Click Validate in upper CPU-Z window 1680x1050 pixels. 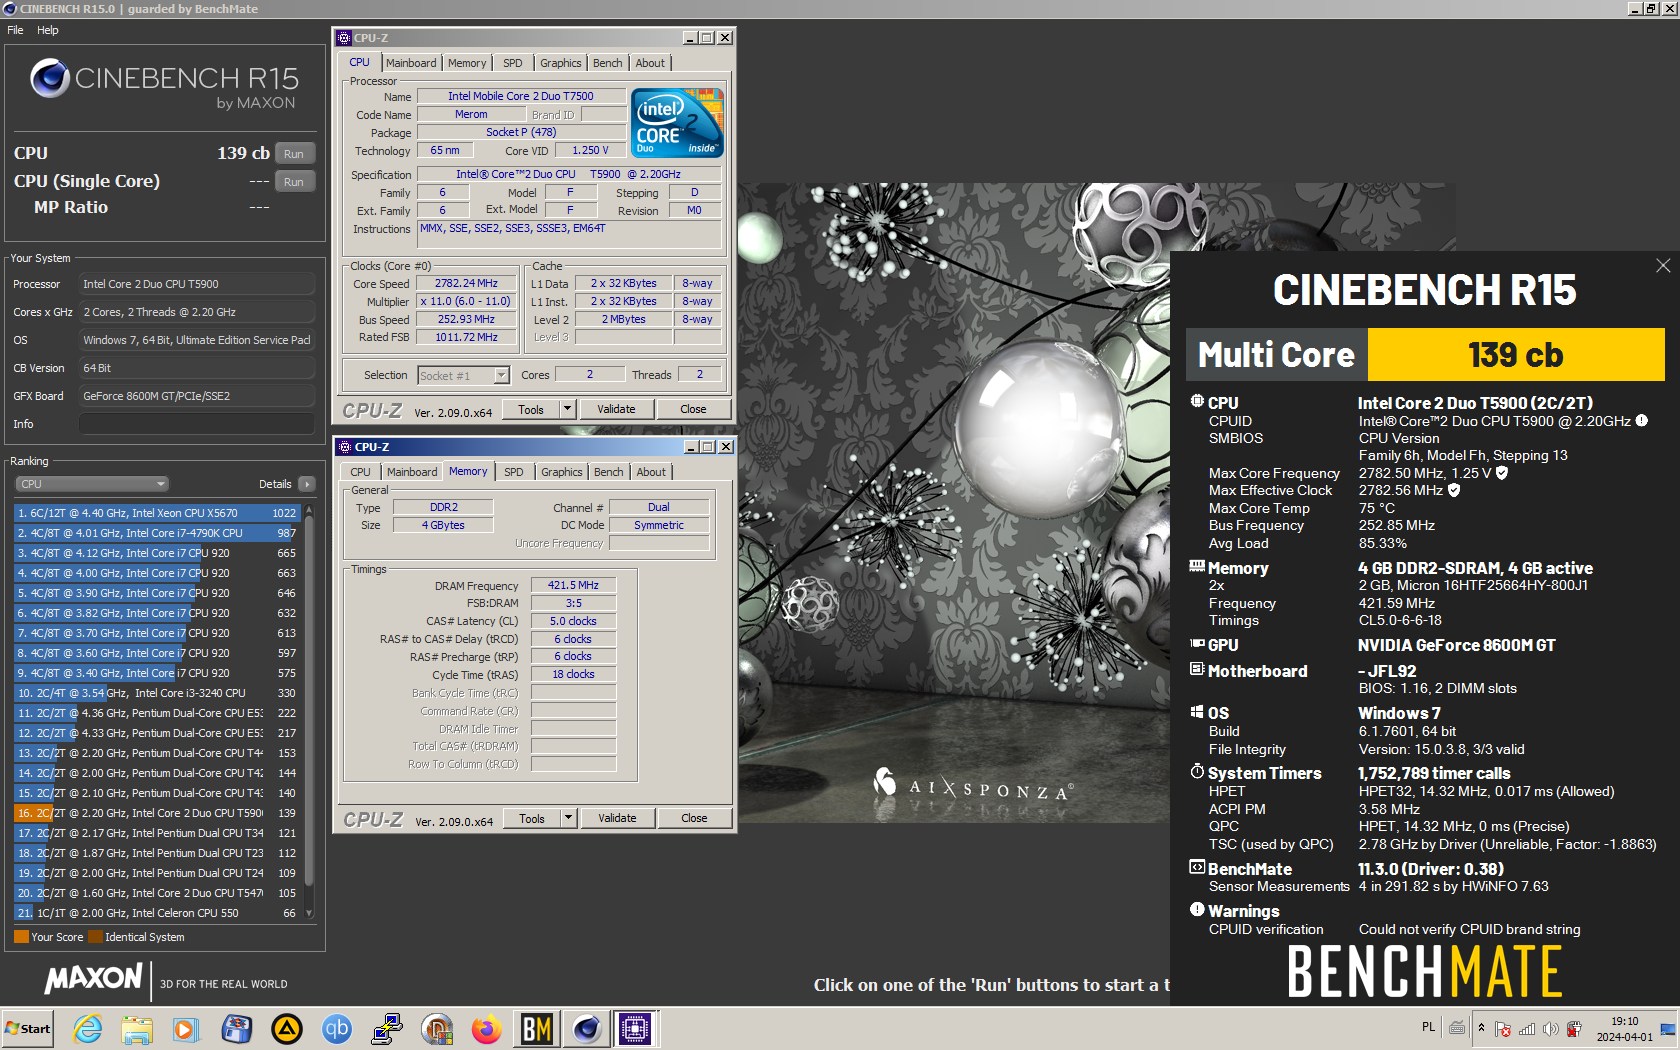(616, 409)
